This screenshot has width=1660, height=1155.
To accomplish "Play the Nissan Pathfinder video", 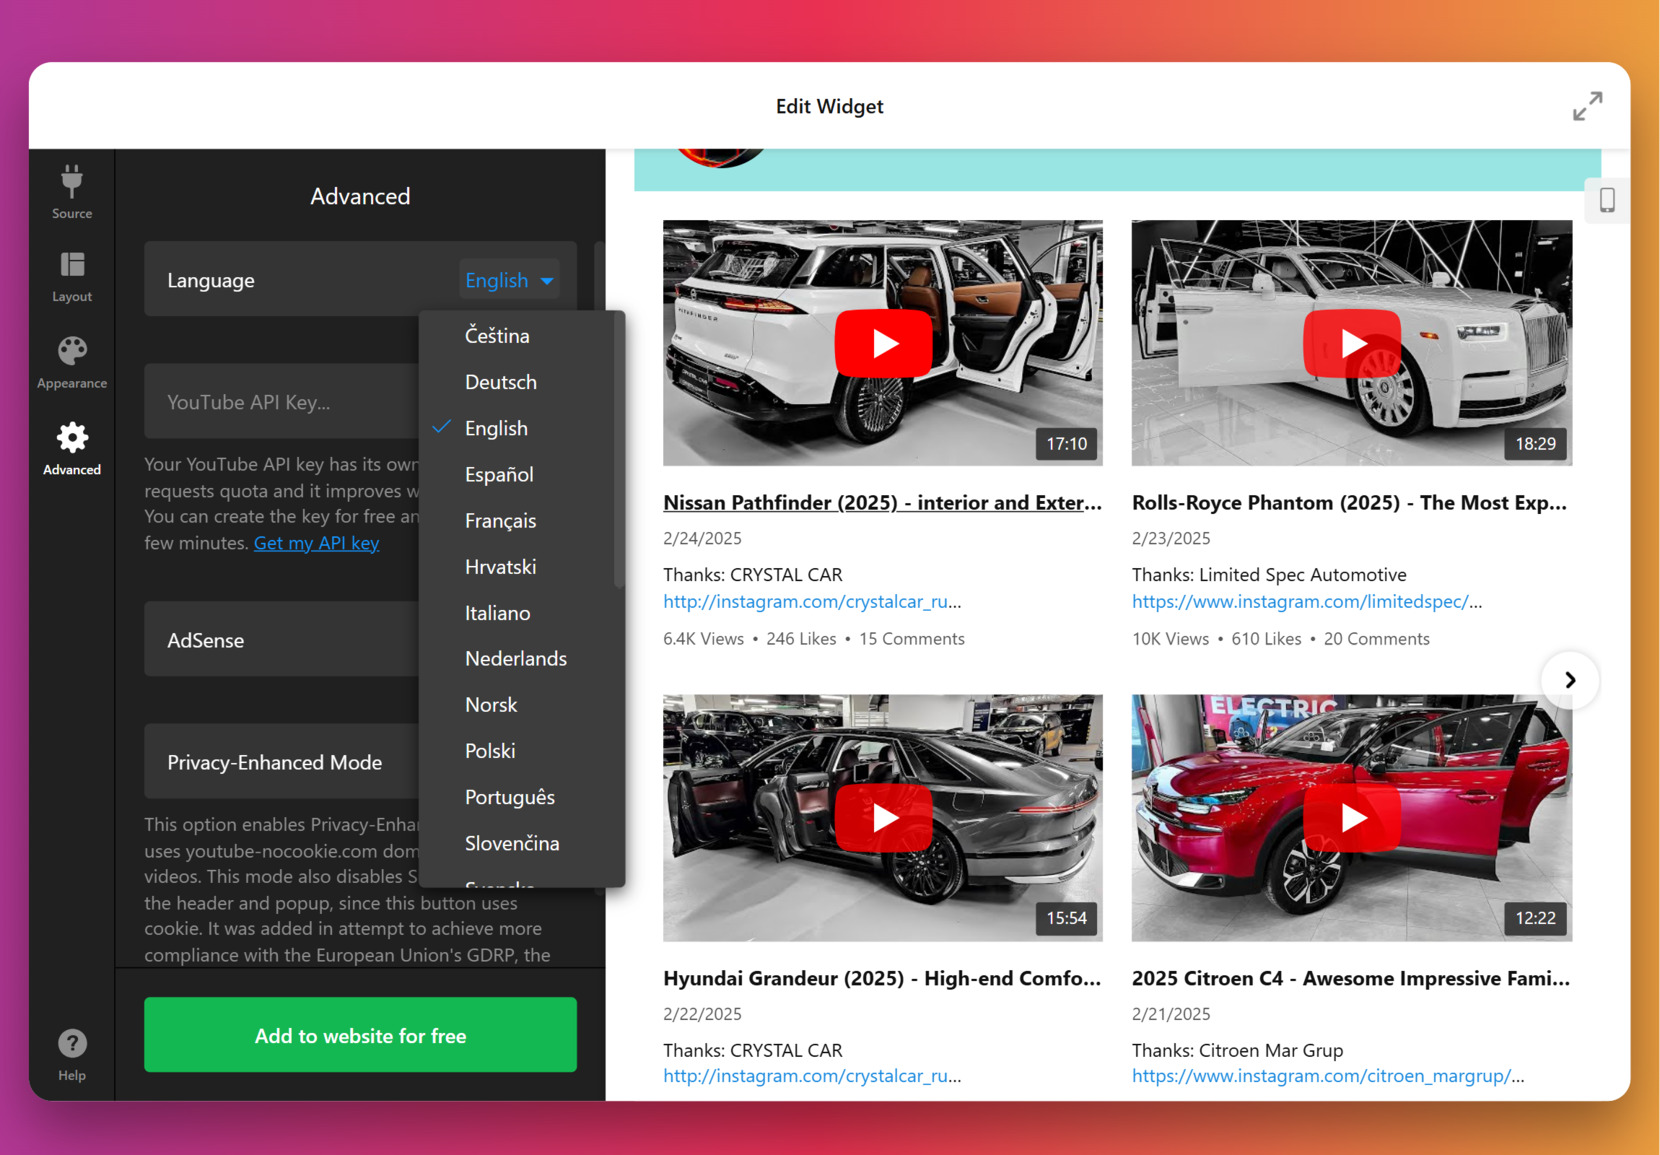I will [883, 343].
